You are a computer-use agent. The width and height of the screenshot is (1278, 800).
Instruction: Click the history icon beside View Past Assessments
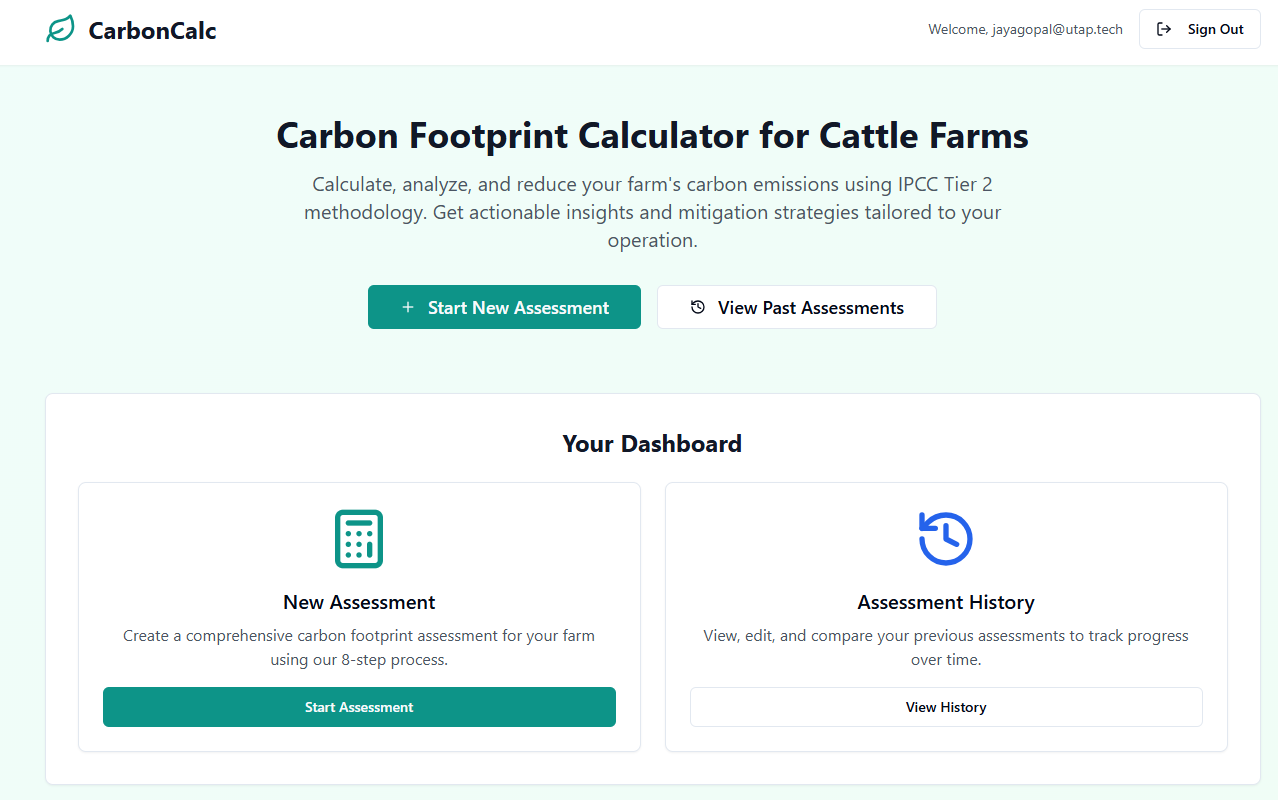tap(698, 308)
